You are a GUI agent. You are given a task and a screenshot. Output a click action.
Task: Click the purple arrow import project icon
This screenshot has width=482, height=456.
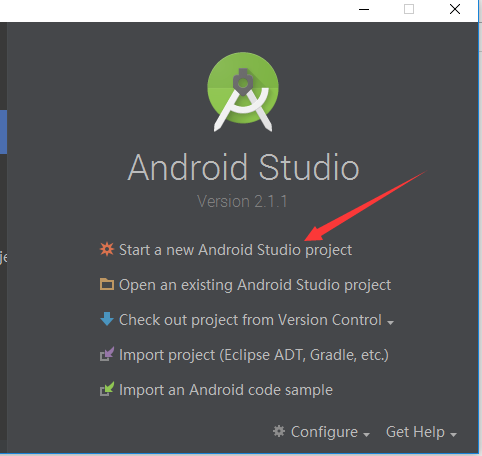coord(107,354)
